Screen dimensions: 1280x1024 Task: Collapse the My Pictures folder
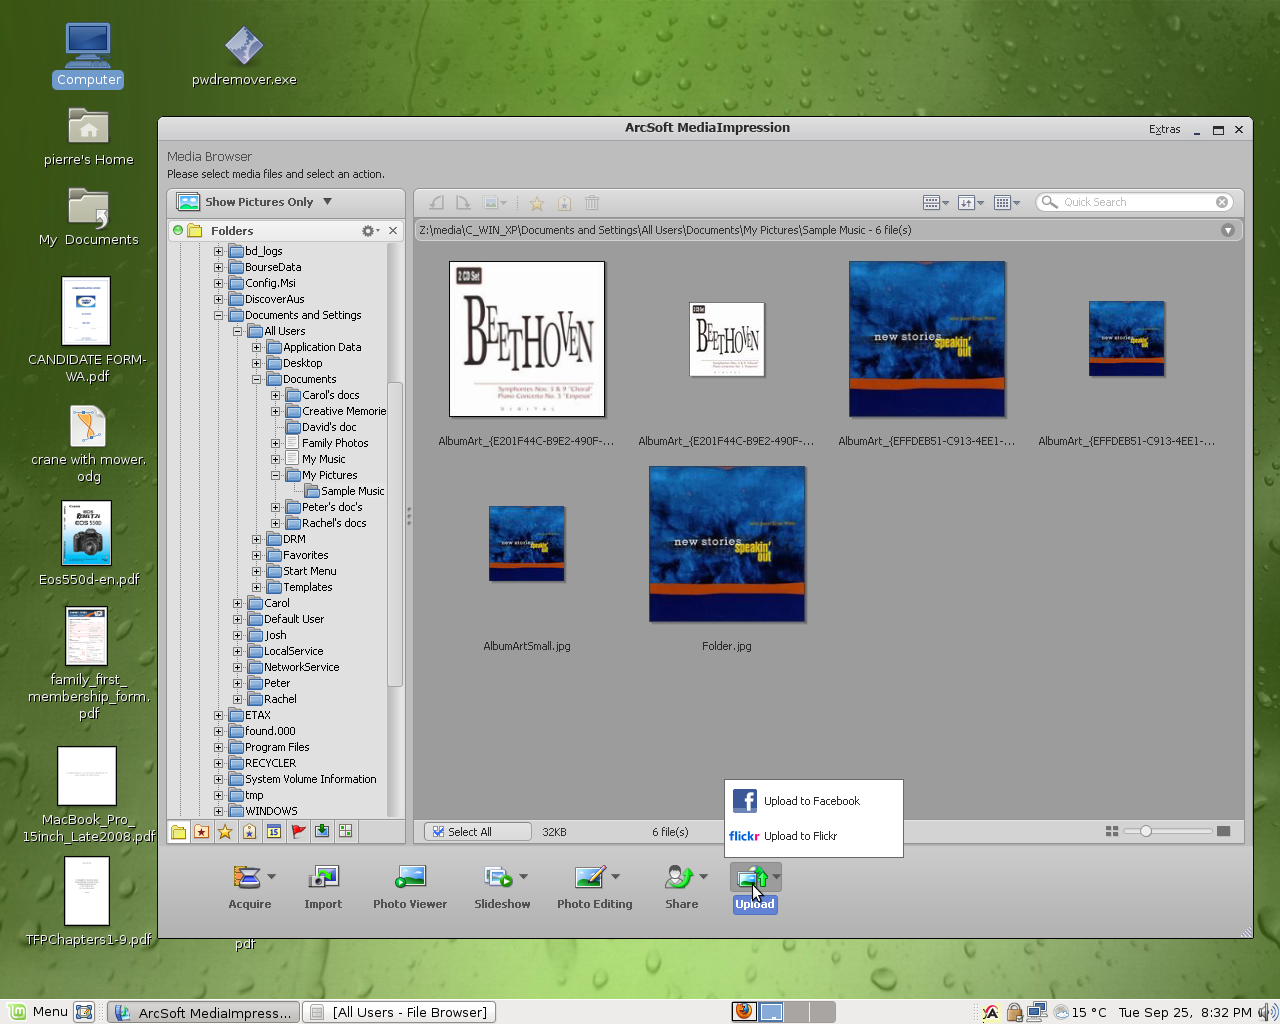[x=276, y=475]
